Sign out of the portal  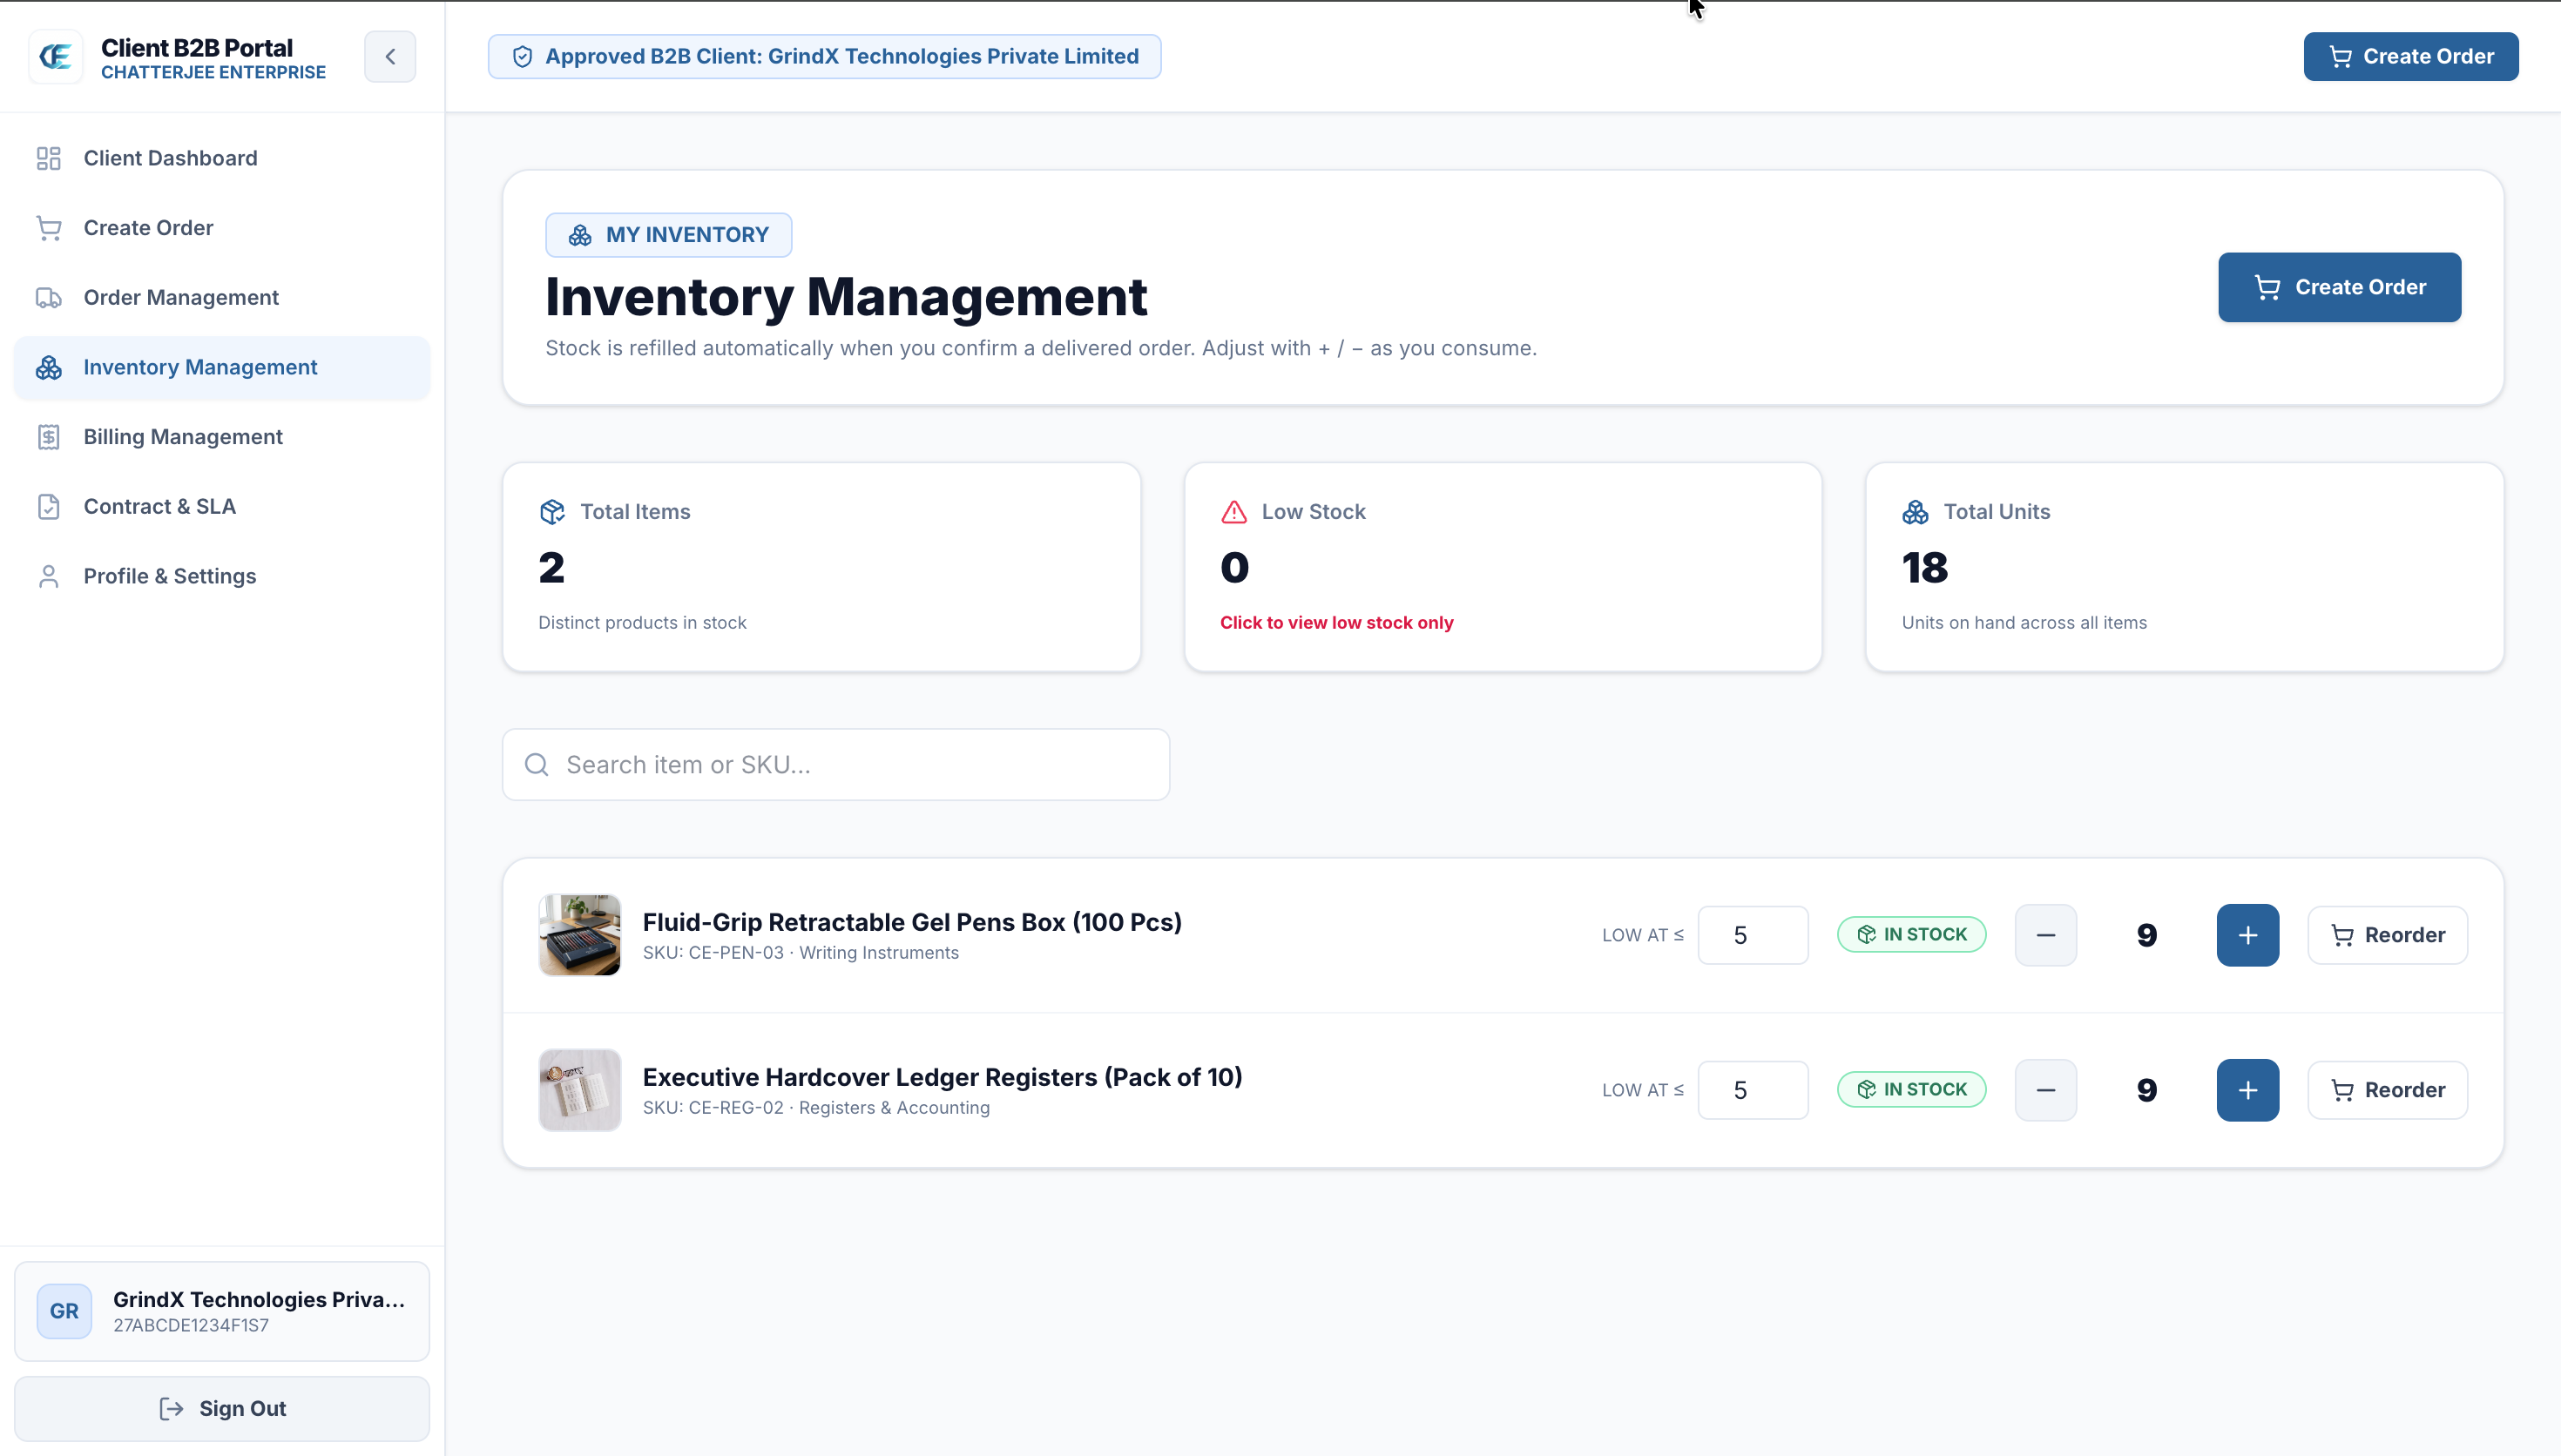[222, 1409]
